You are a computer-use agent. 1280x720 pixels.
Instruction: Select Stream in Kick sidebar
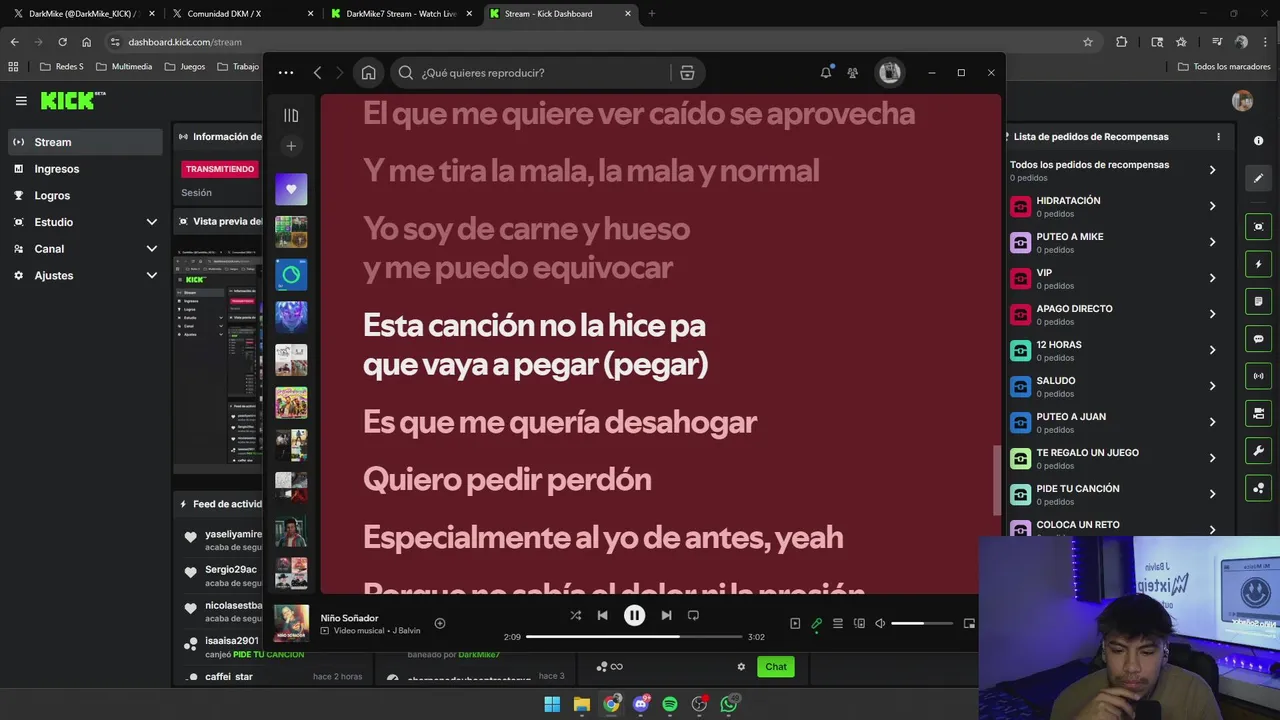86,142
